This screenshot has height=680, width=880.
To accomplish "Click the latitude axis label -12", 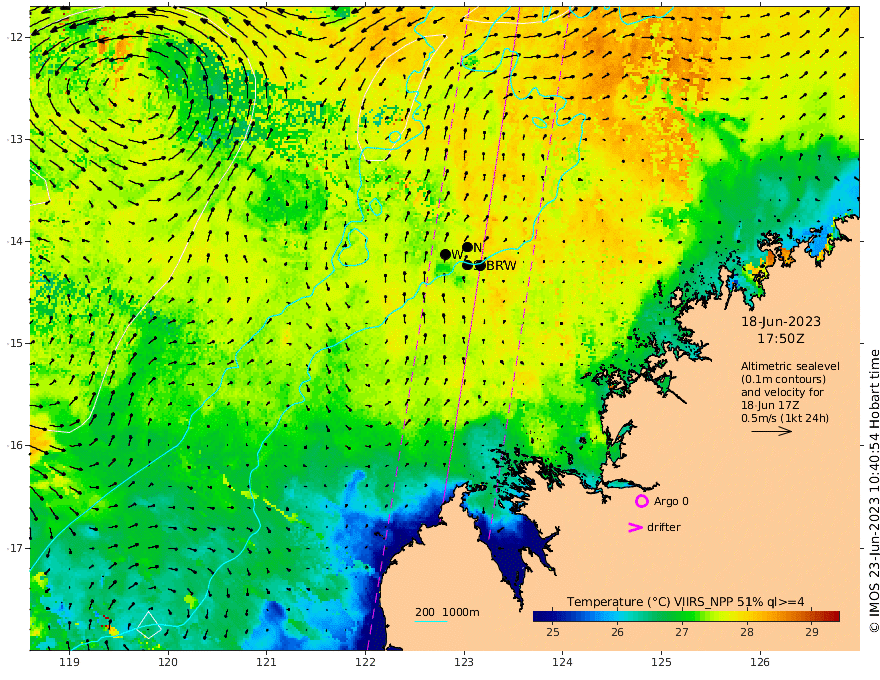I will (x=15, y=37).
